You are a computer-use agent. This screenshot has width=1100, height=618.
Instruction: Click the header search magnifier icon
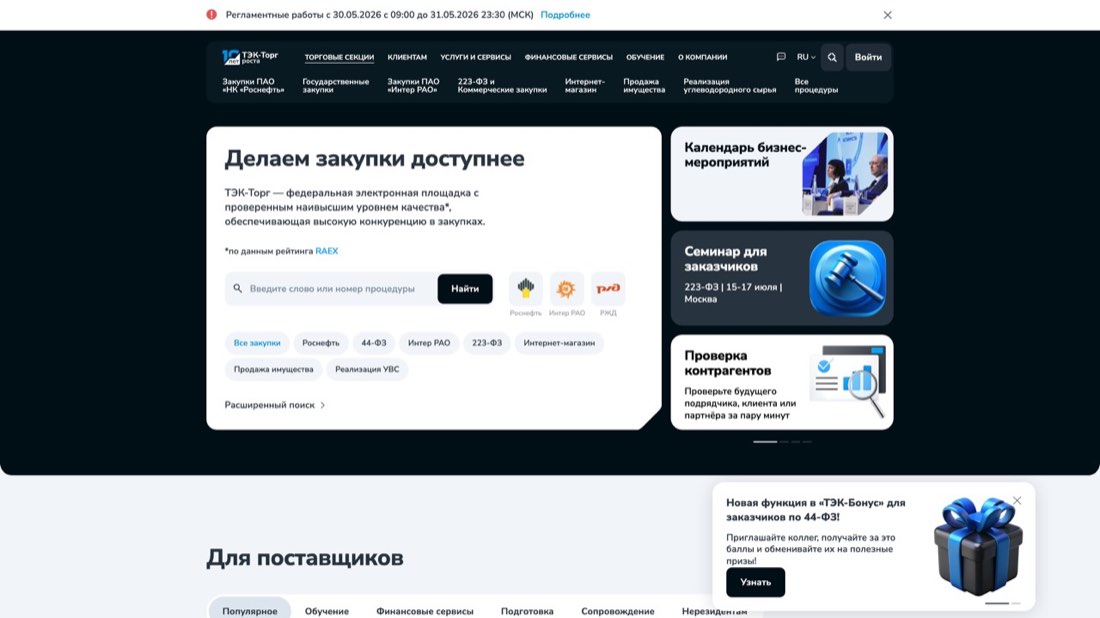832,58
